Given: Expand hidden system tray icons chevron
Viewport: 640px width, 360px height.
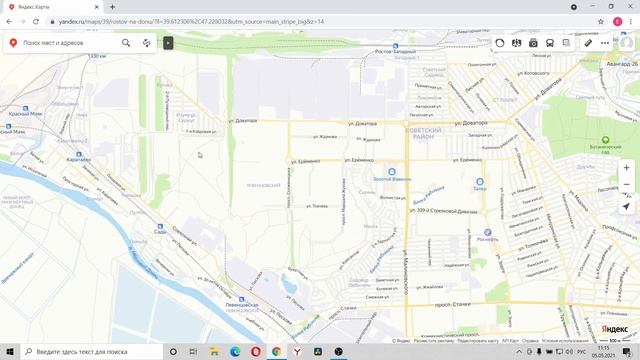Looking at the screenshot, I should (x=519, y=351).
